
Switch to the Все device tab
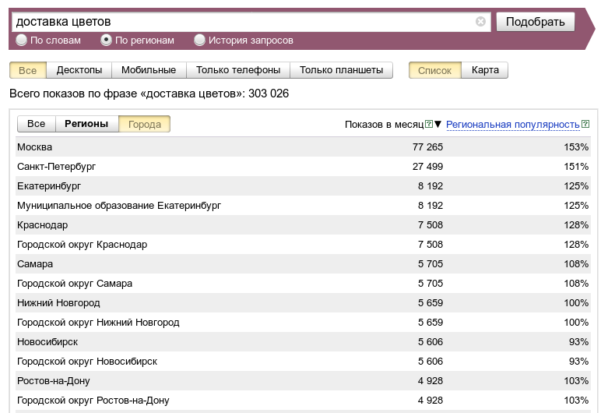[x=28, y=70]
